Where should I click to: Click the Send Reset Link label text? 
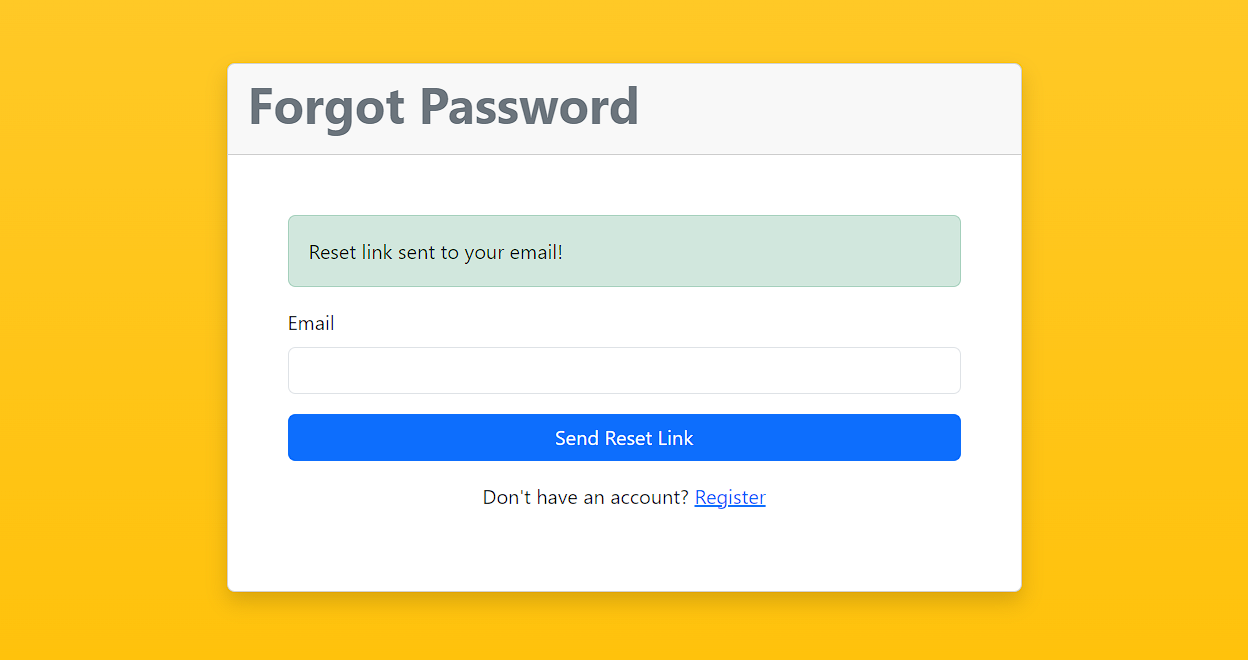624,437
